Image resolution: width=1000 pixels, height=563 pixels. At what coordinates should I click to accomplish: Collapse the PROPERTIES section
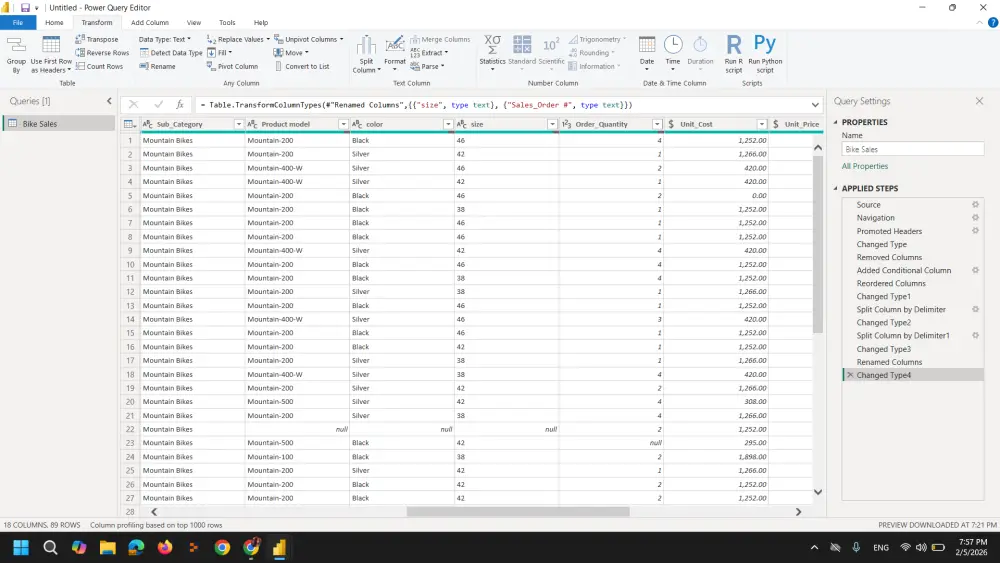[x=835, y=122]
